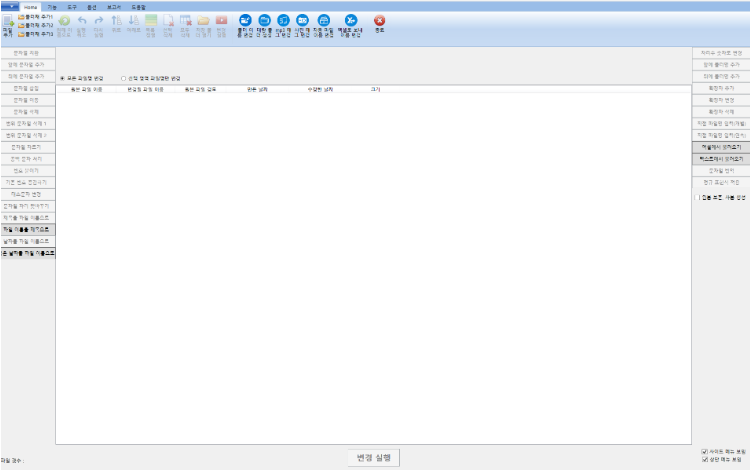This screenshot has height=470, width=750.
Task: Switch to the 기능 ribbon tab
Action: (x=52, y=6)
